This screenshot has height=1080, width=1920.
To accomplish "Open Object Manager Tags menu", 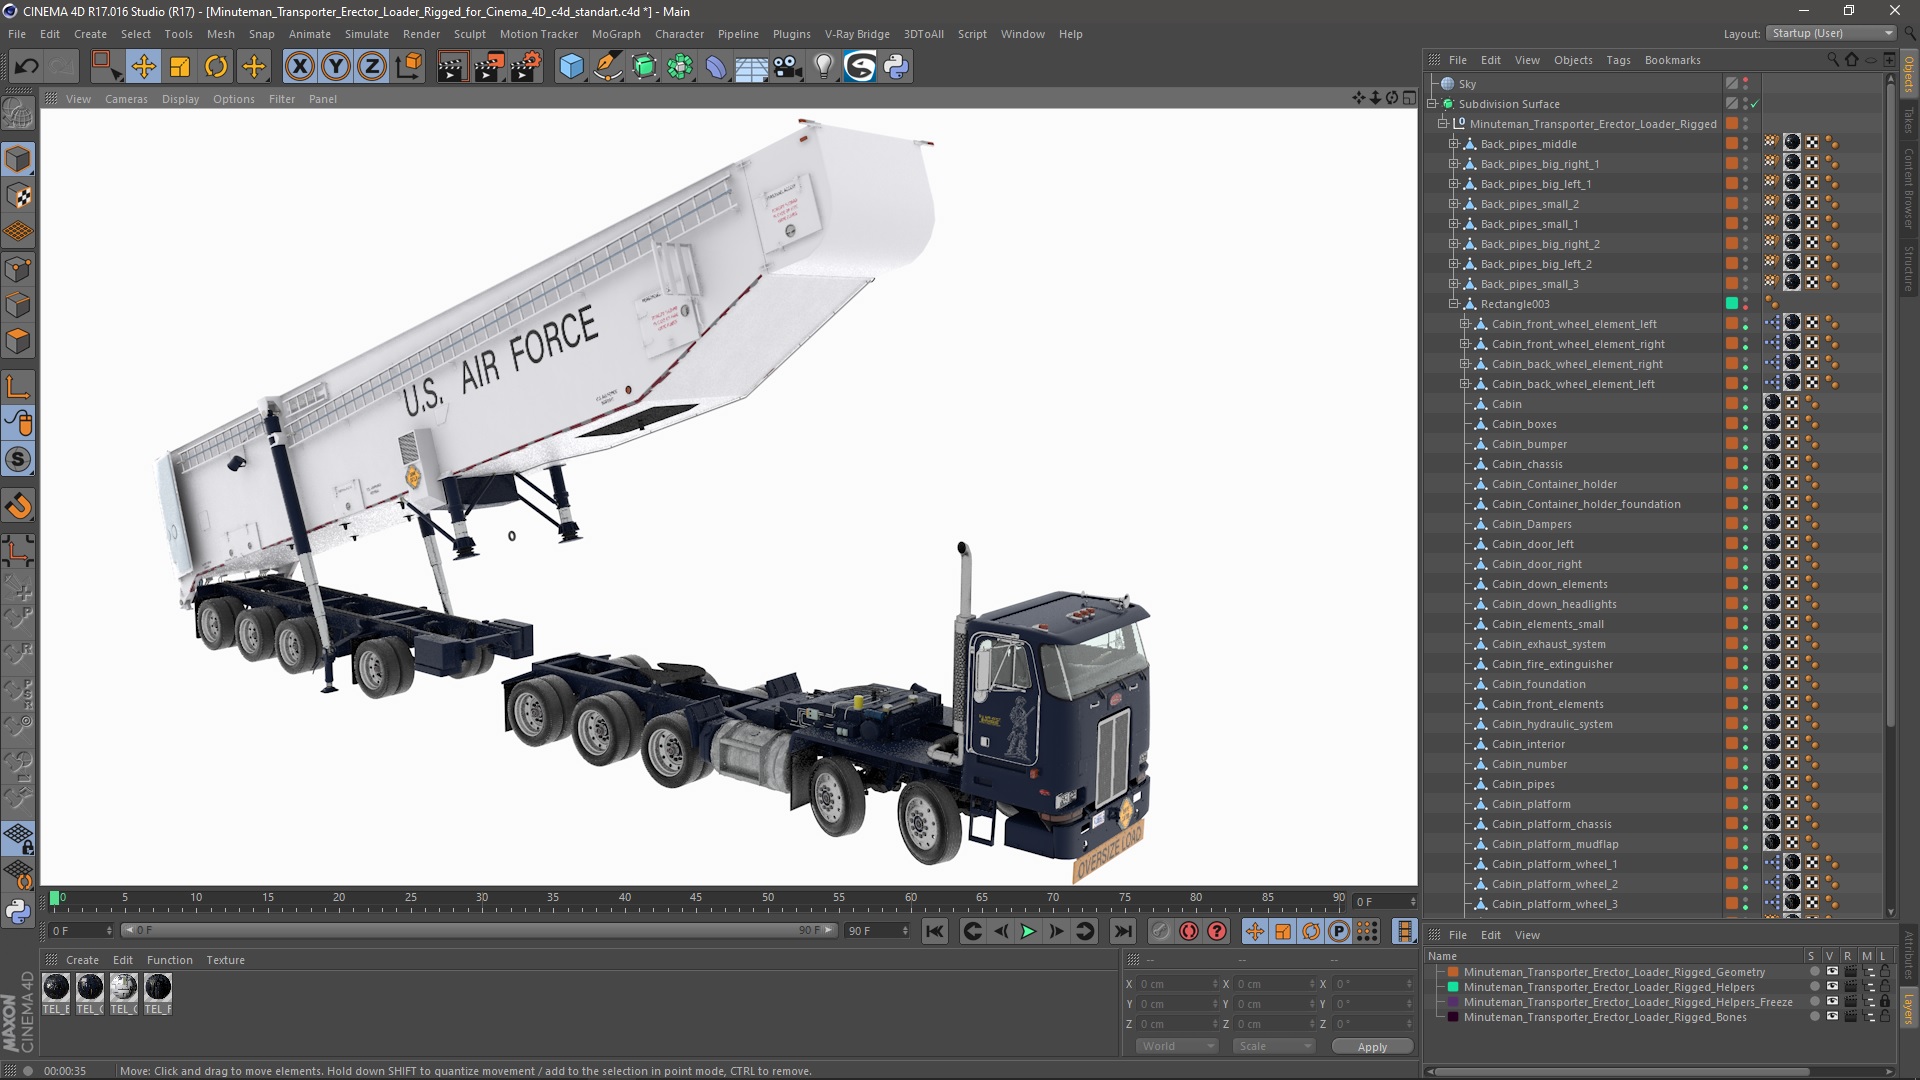I will point(1618,60).
